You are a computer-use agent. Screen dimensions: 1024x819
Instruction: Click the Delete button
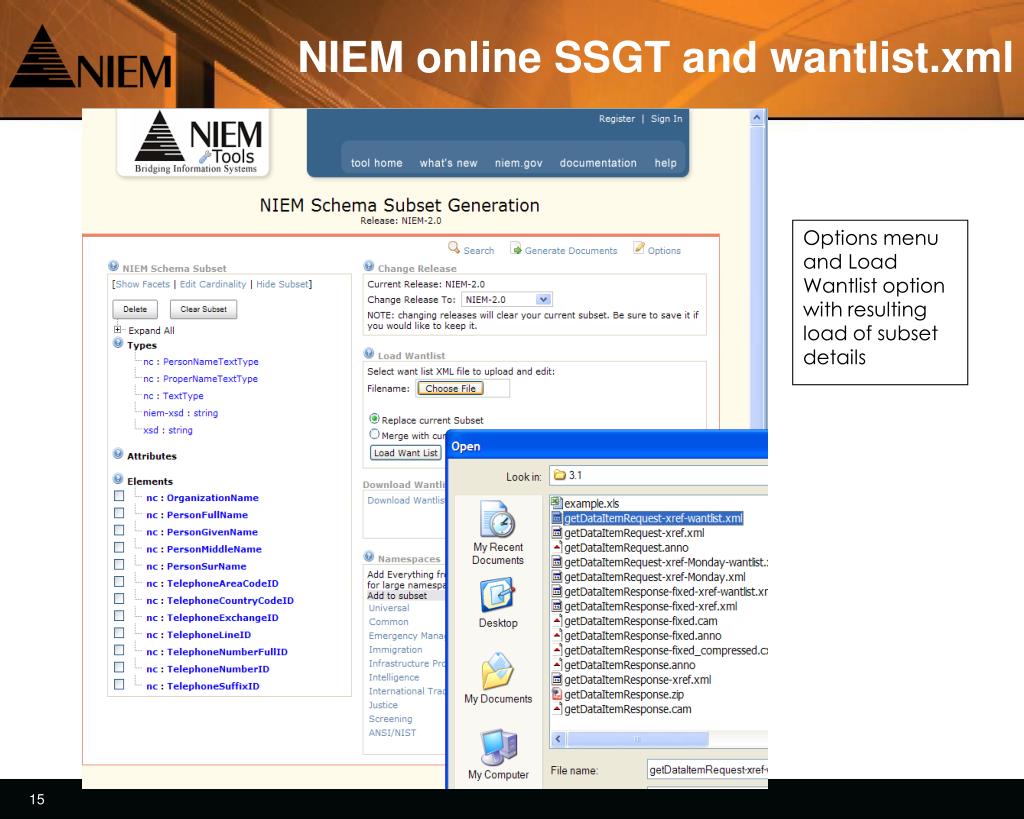(x=135, y=309)
